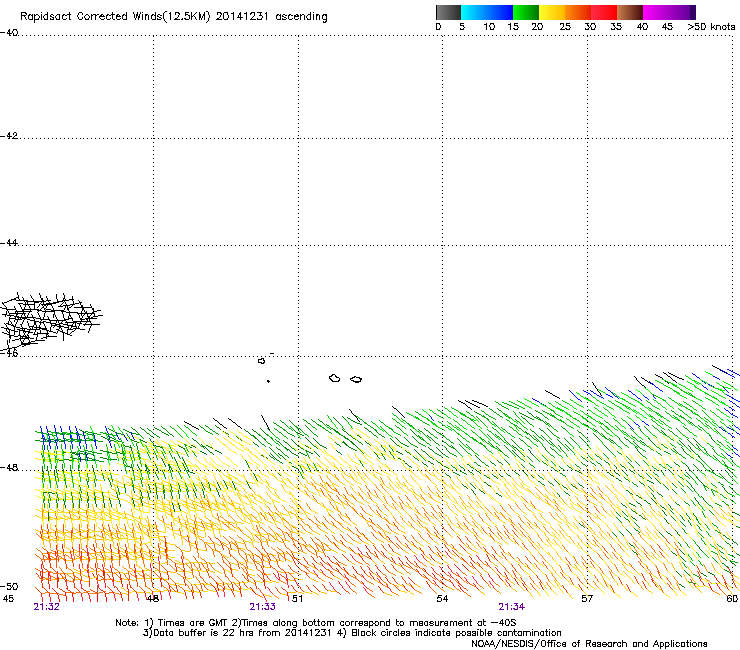Click the '>50 knots' legend label

coord(711,27)
